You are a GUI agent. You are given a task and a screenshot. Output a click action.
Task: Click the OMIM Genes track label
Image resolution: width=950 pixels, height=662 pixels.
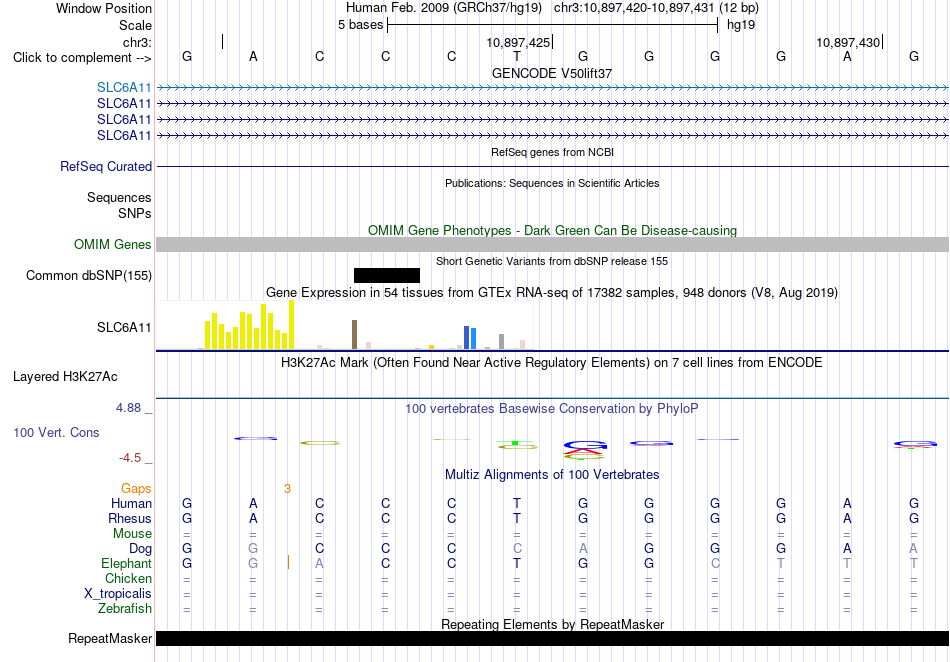[x=112, y=245]
